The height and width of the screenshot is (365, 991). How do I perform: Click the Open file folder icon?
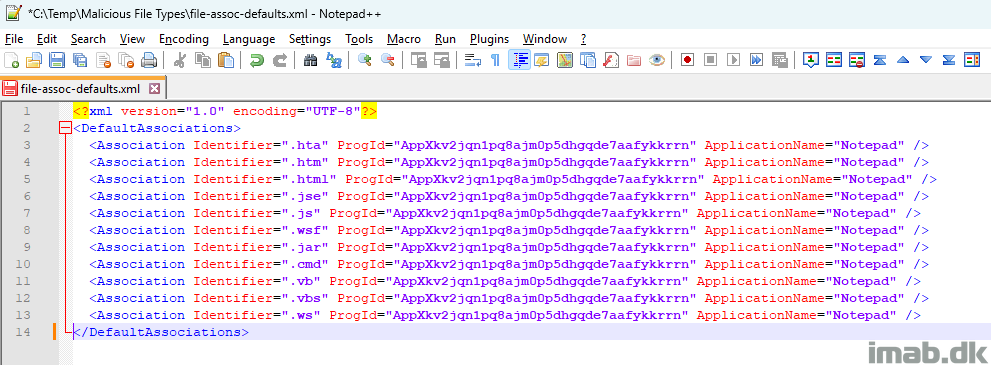point(33,60)
